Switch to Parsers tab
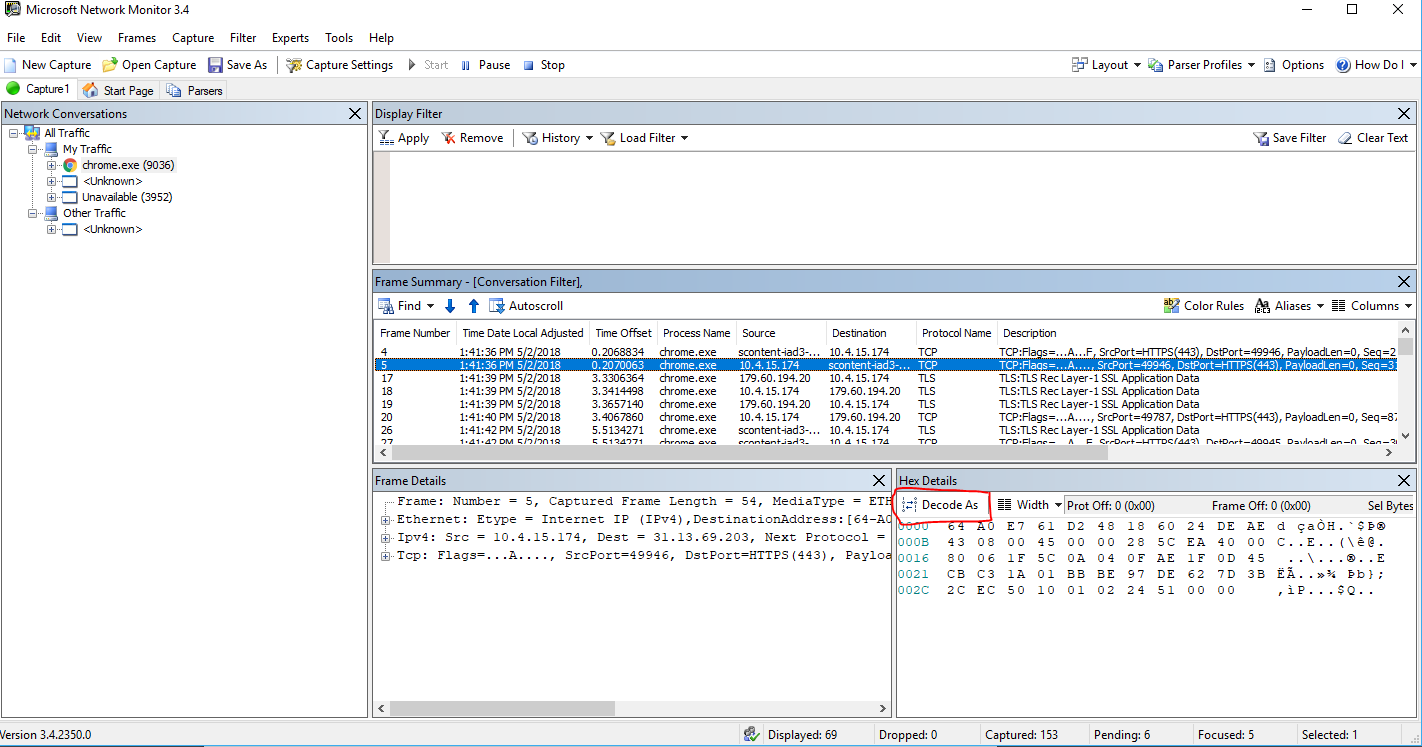 click(x=195, y=90)
